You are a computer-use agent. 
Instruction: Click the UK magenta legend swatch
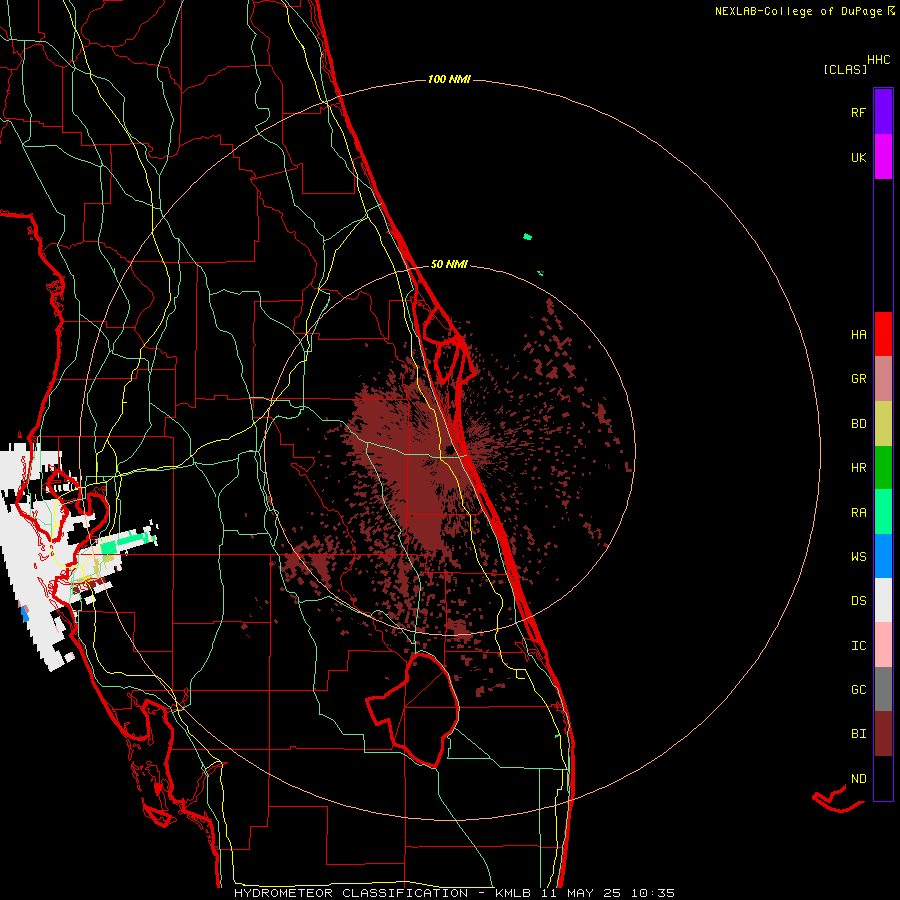[883, 157]
